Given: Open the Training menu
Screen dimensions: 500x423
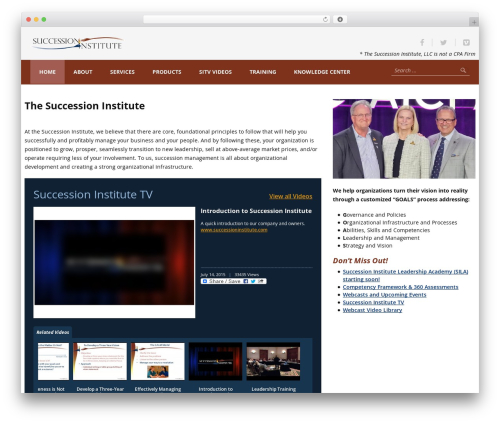Looking at the screenshot, I should (263, 72).
